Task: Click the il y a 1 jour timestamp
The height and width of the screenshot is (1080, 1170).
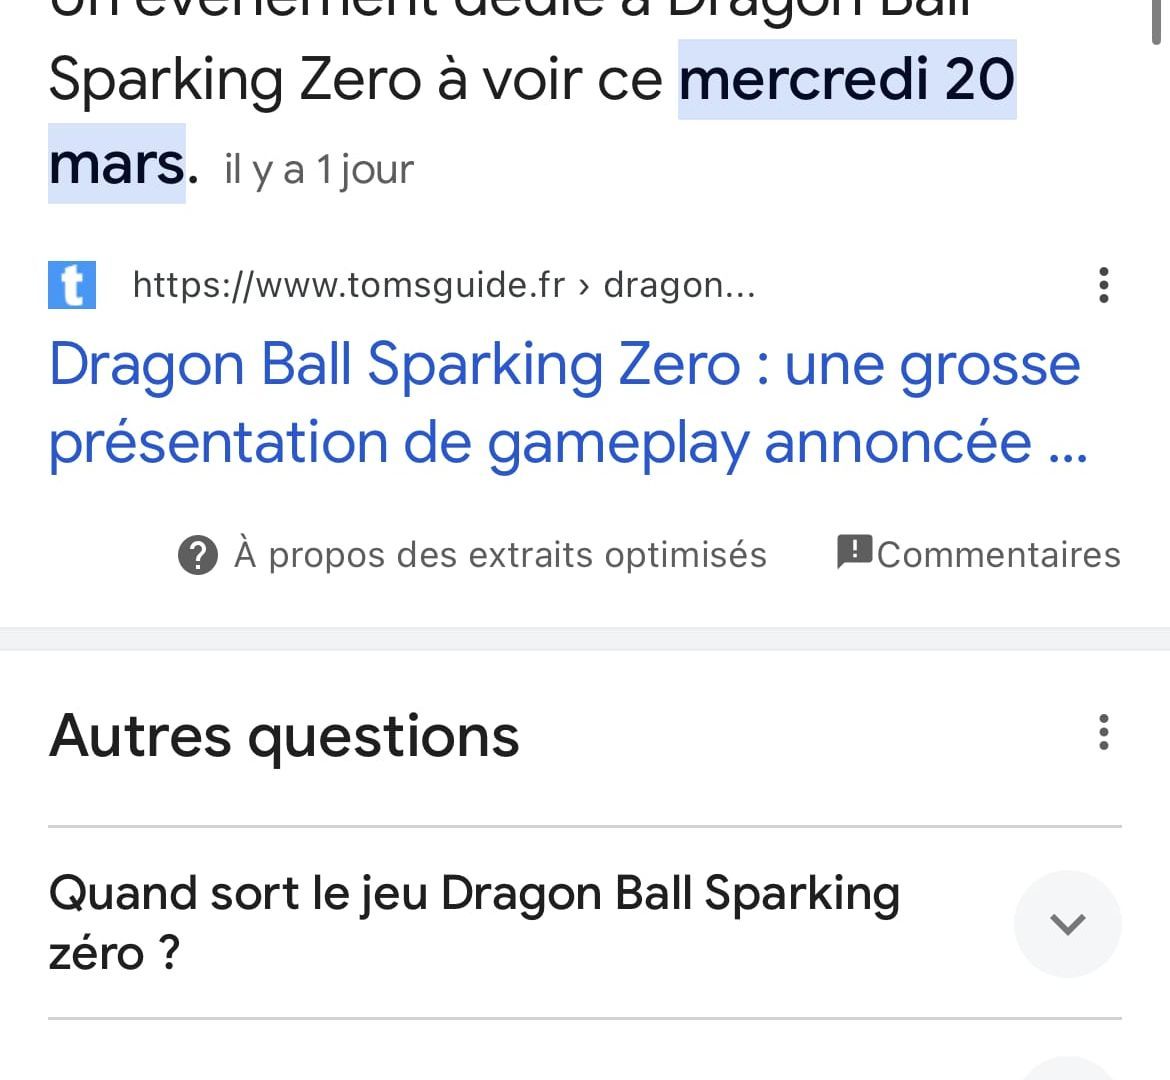Action: (319, 170)
